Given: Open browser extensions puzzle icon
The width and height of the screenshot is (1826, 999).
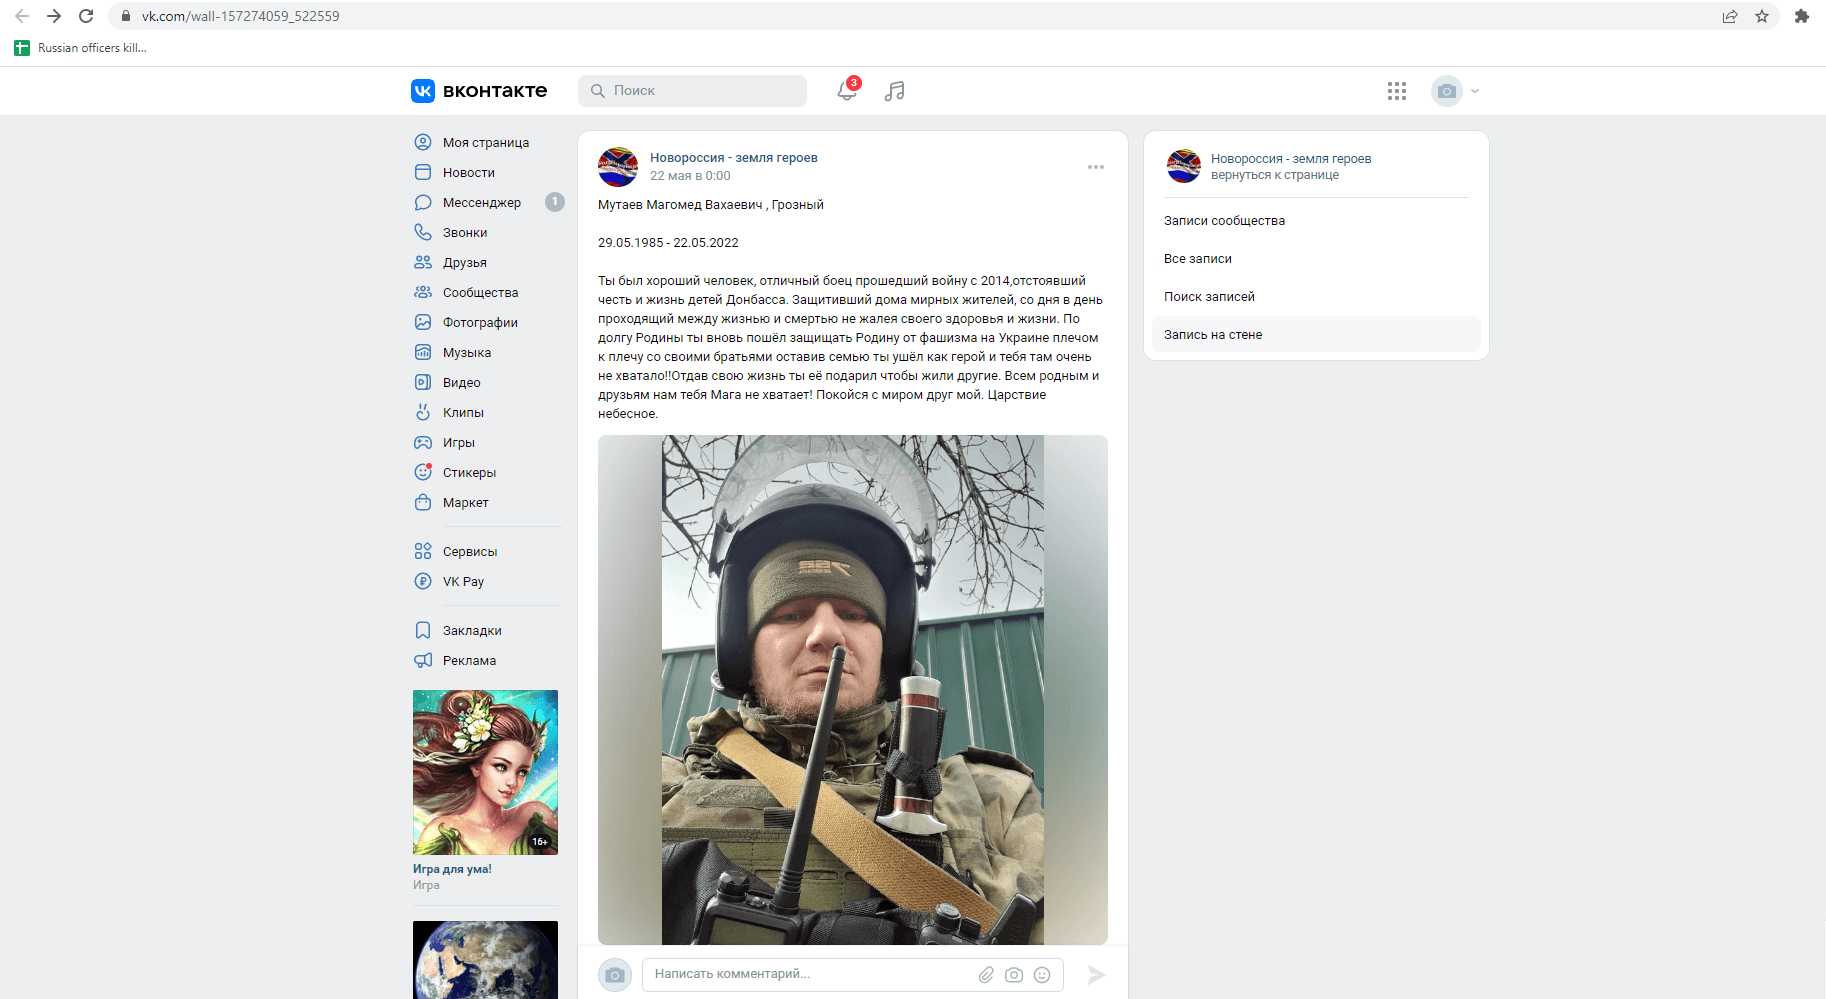Looking at the screenshot, I should coord(1802,16).
